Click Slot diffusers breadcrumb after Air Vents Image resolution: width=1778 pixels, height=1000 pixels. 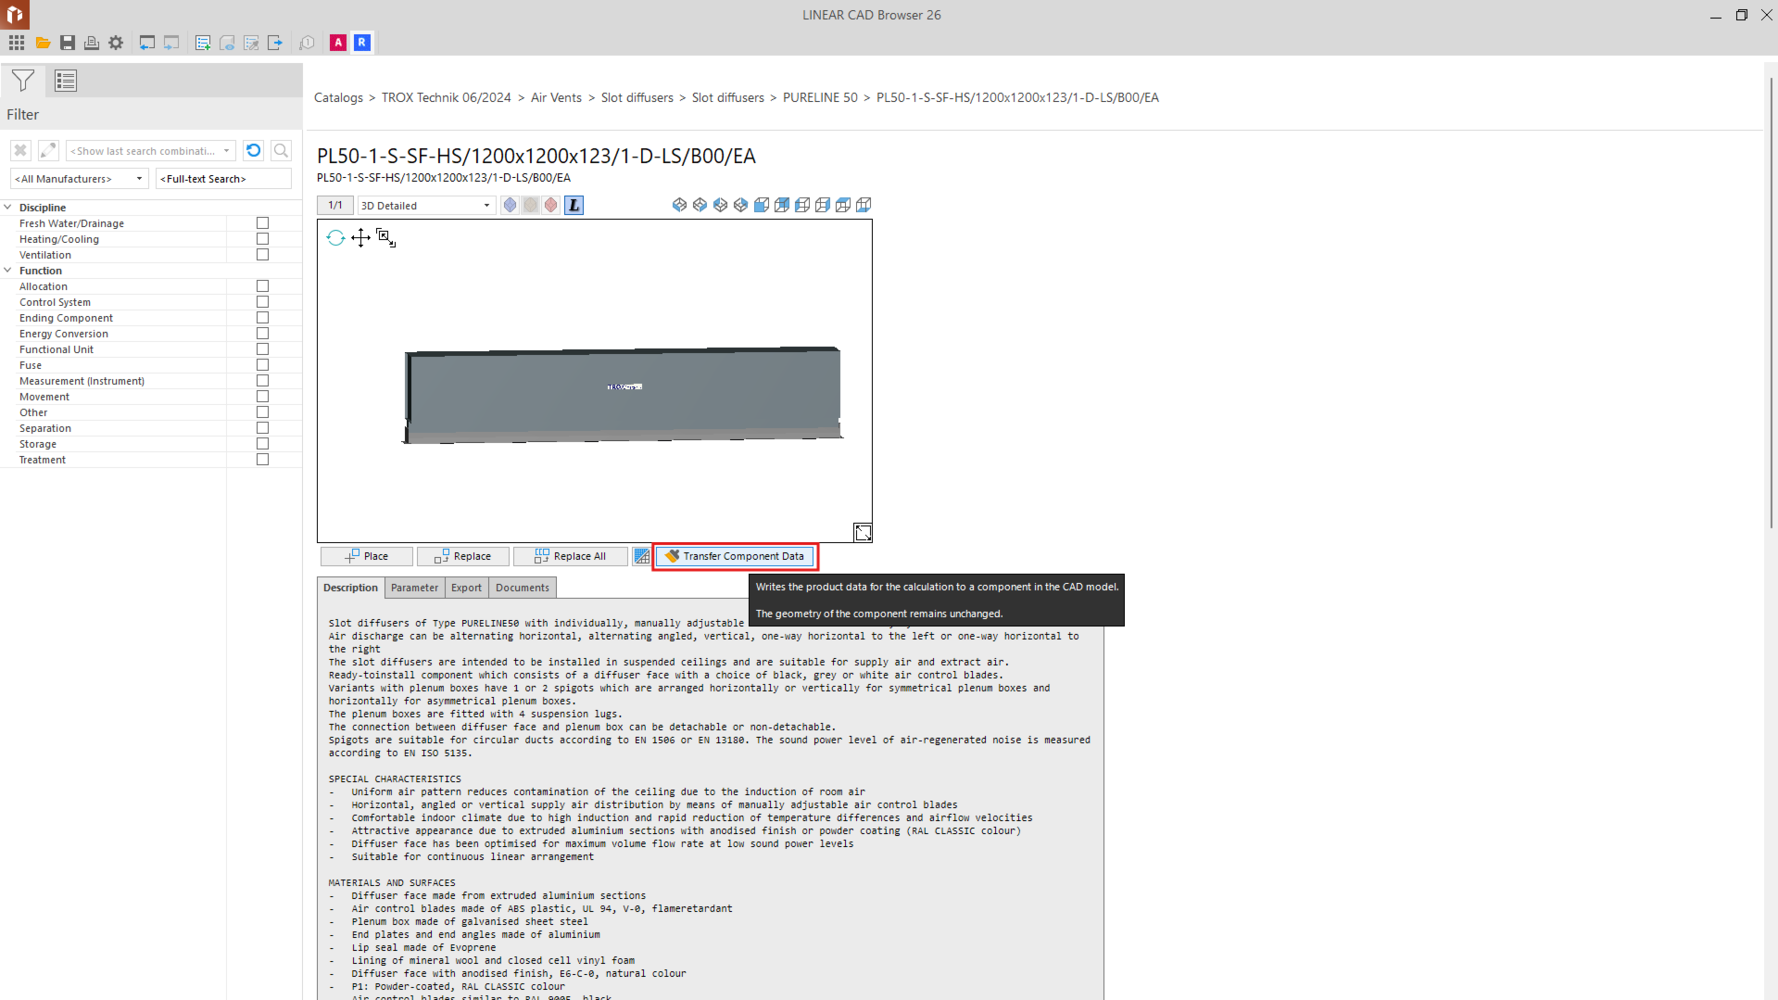(x=636, y=98)
